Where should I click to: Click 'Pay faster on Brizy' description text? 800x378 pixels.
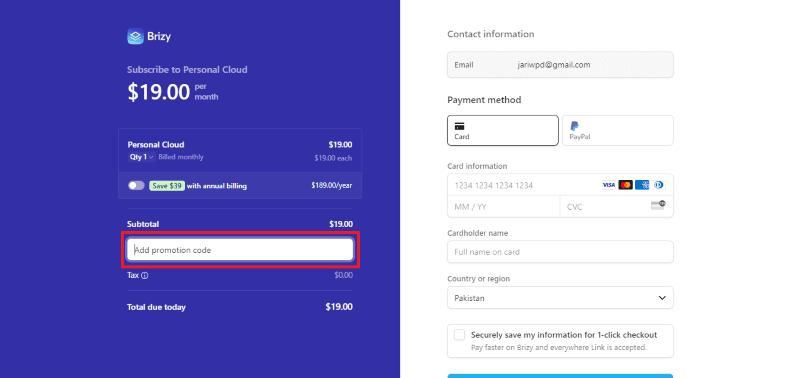(x=559, y=347)
